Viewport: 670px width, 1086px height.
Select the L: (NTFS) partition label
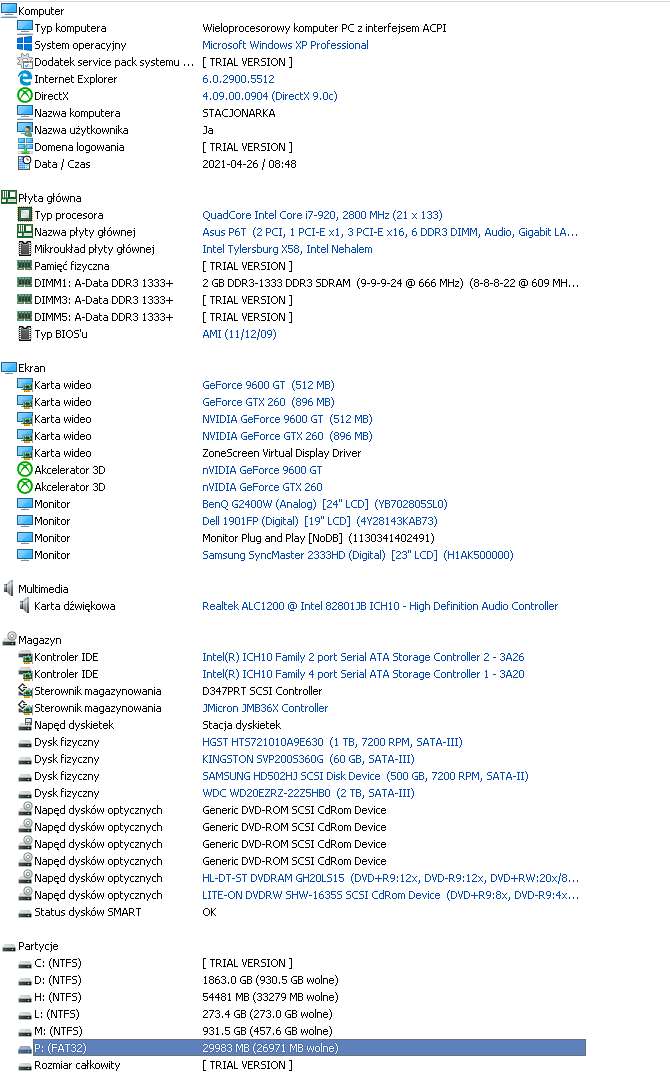click(57, 1014)
